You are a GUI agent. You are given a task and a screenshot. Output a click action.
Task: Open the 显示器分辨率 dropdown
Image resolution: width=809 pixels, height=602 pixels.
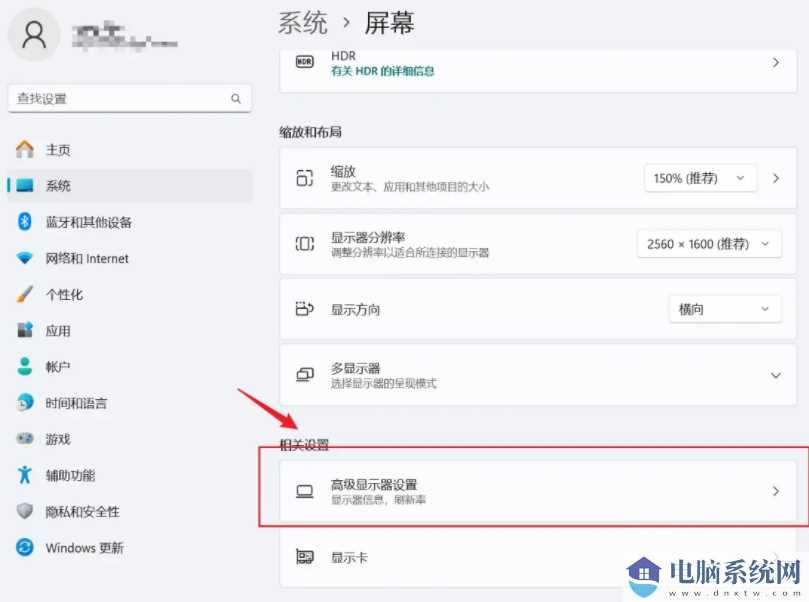click(x=708, y=243)
